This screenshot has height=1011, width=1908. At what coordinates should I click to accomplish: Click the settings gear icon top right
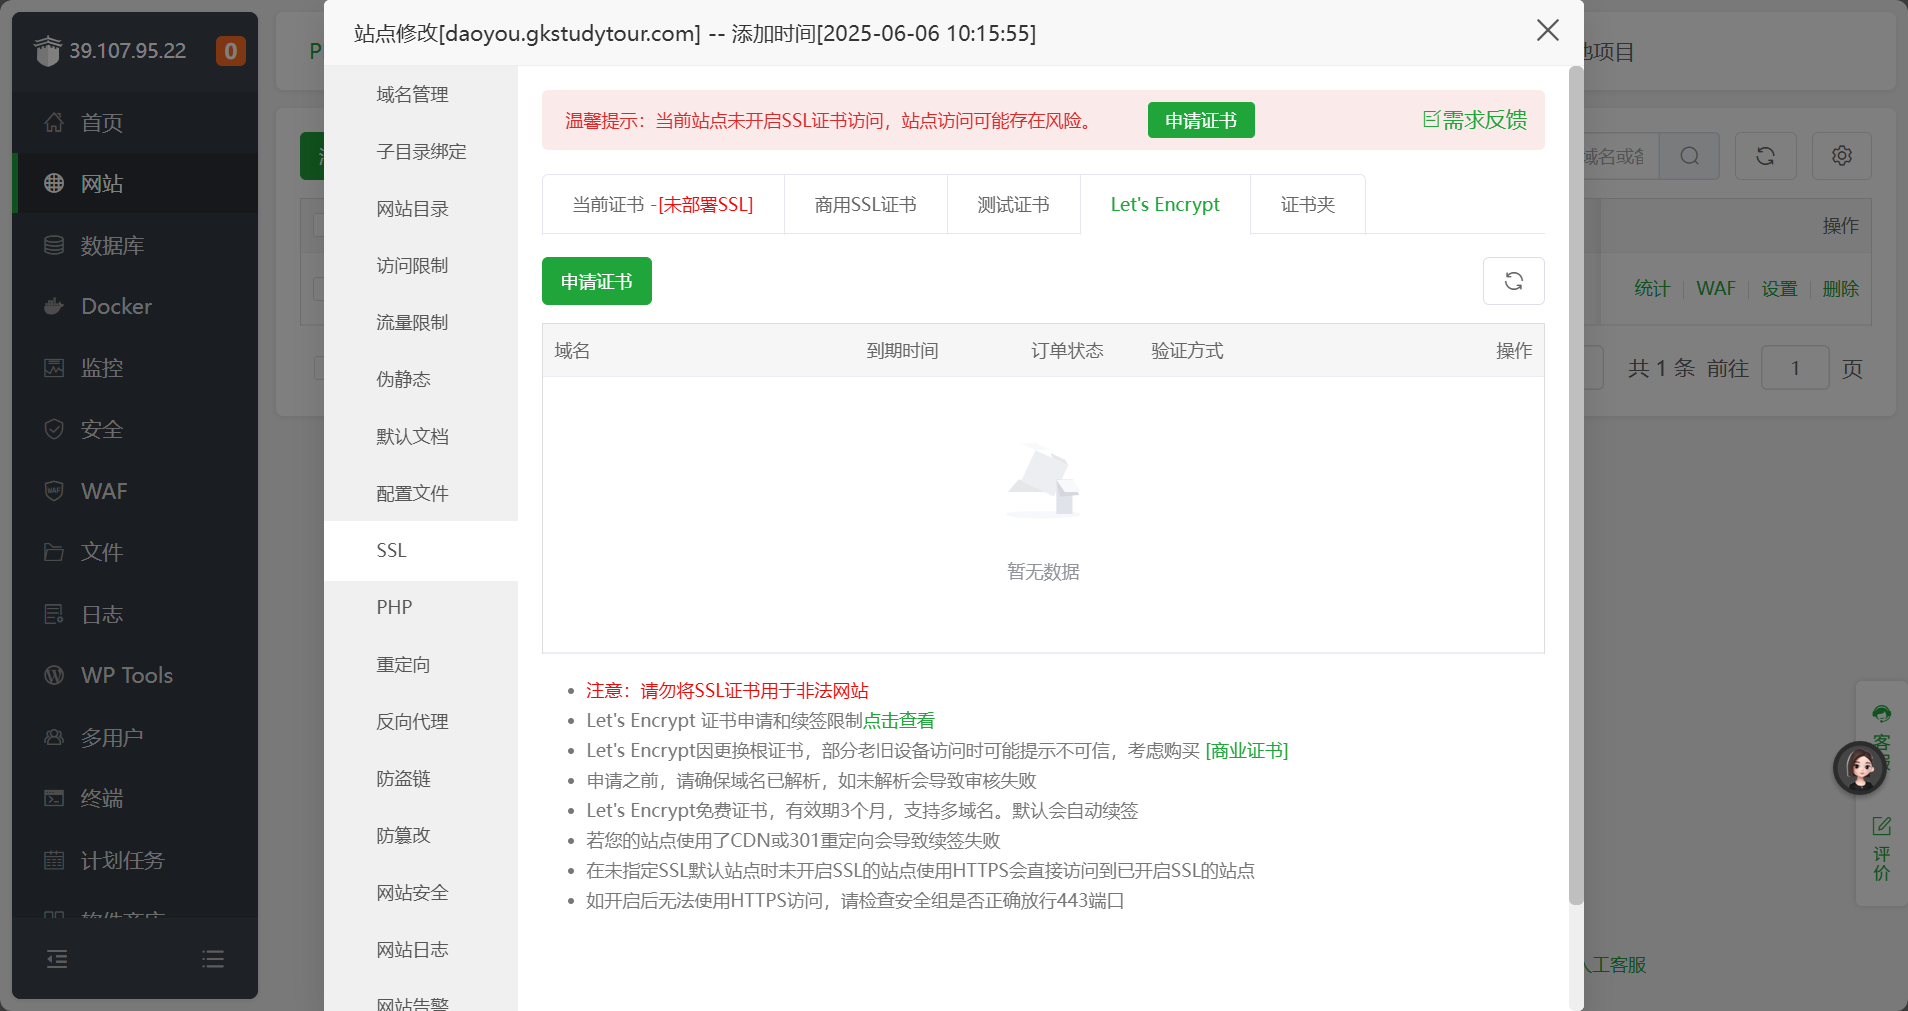1841,156
